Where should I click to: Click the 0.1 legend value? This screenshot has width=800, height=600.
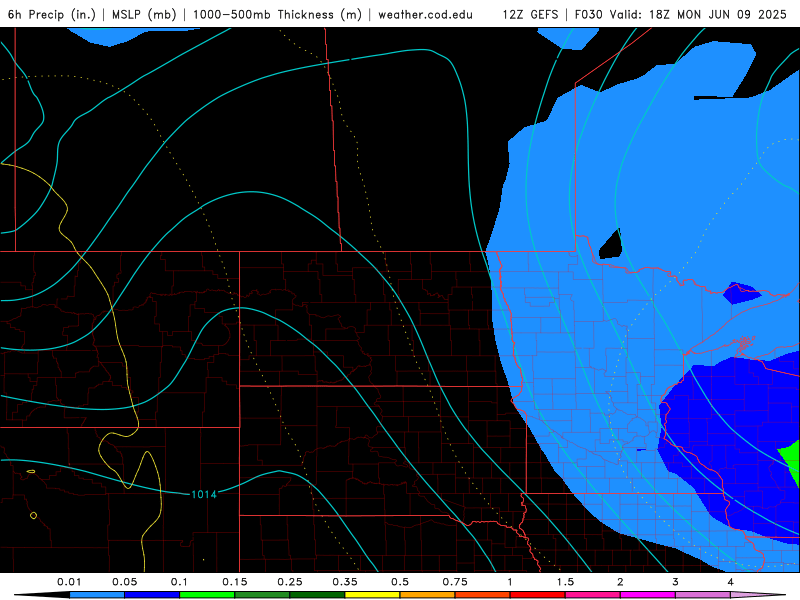click(x=179, y=582)
